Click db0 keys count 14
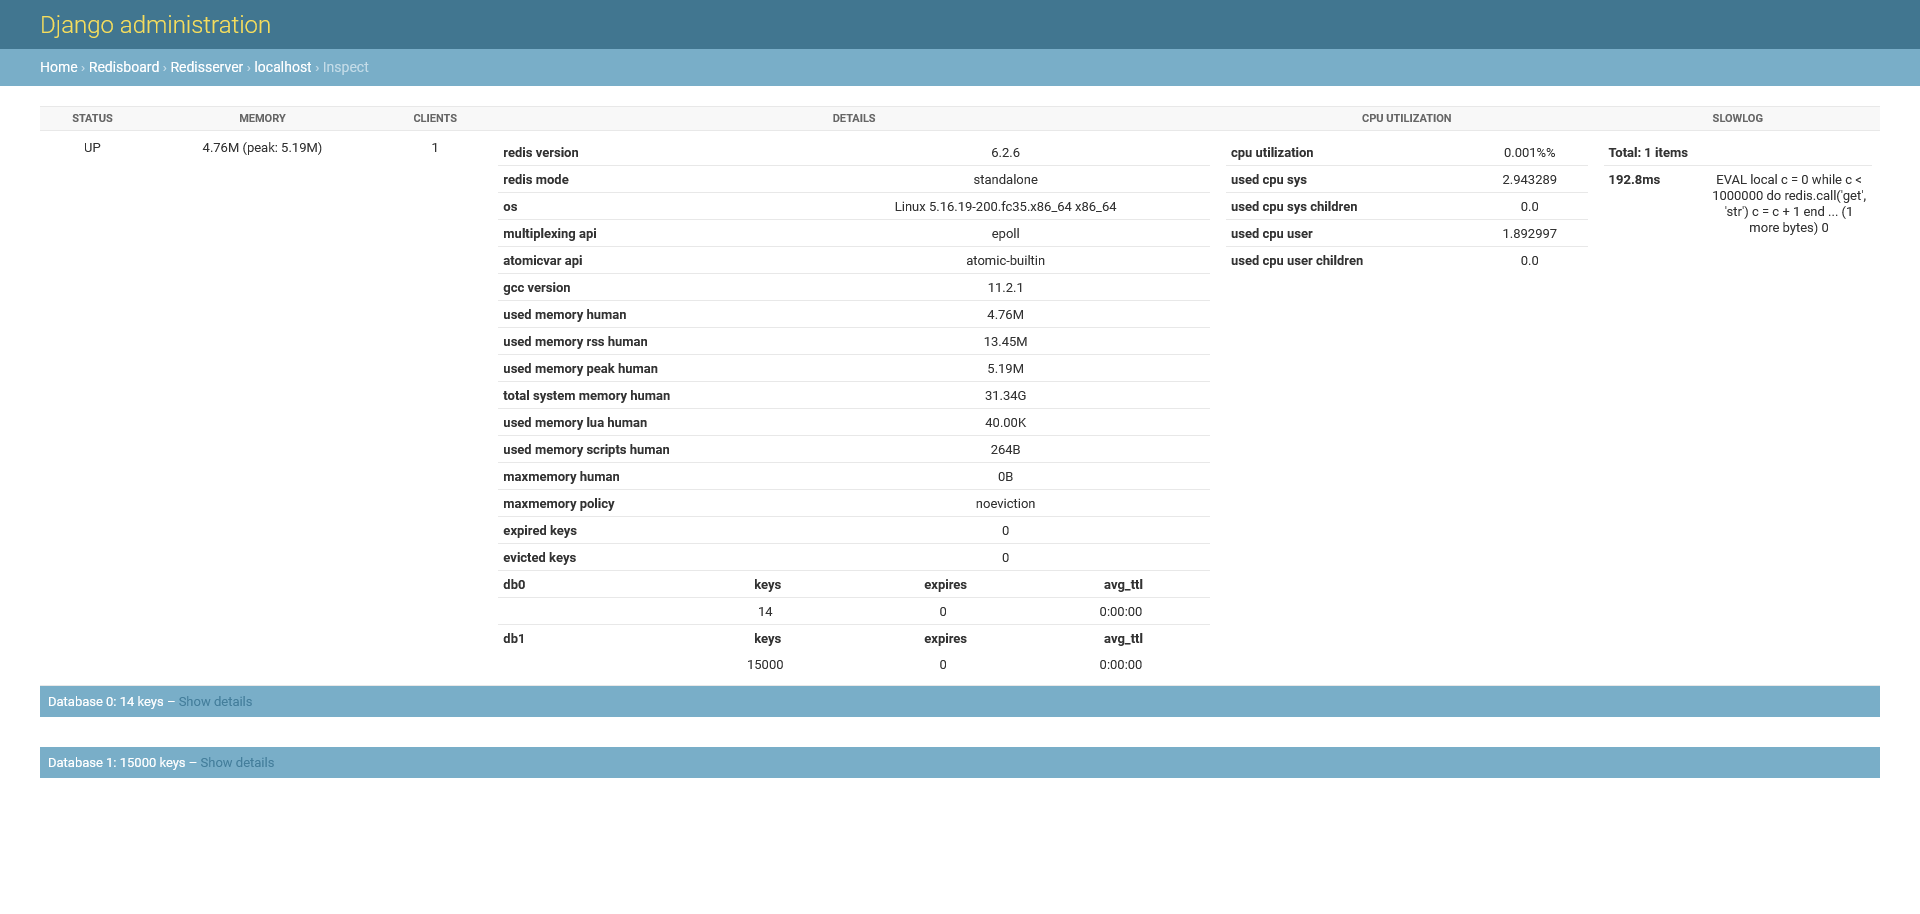Screen dimensions: 1920x914 [x=765, y=612]
